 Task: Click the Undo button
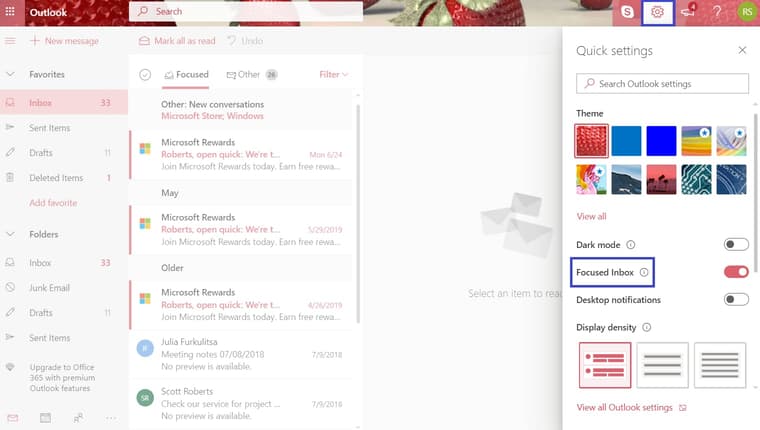[245, 41]
